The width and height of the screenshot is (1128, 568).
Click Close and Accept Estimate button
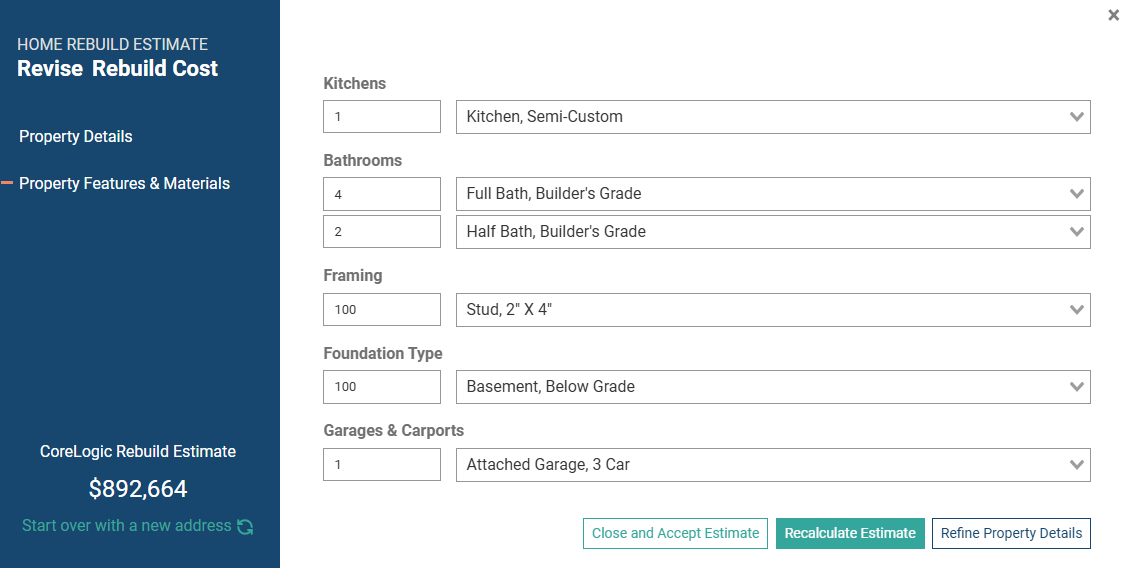coord(676,533)
